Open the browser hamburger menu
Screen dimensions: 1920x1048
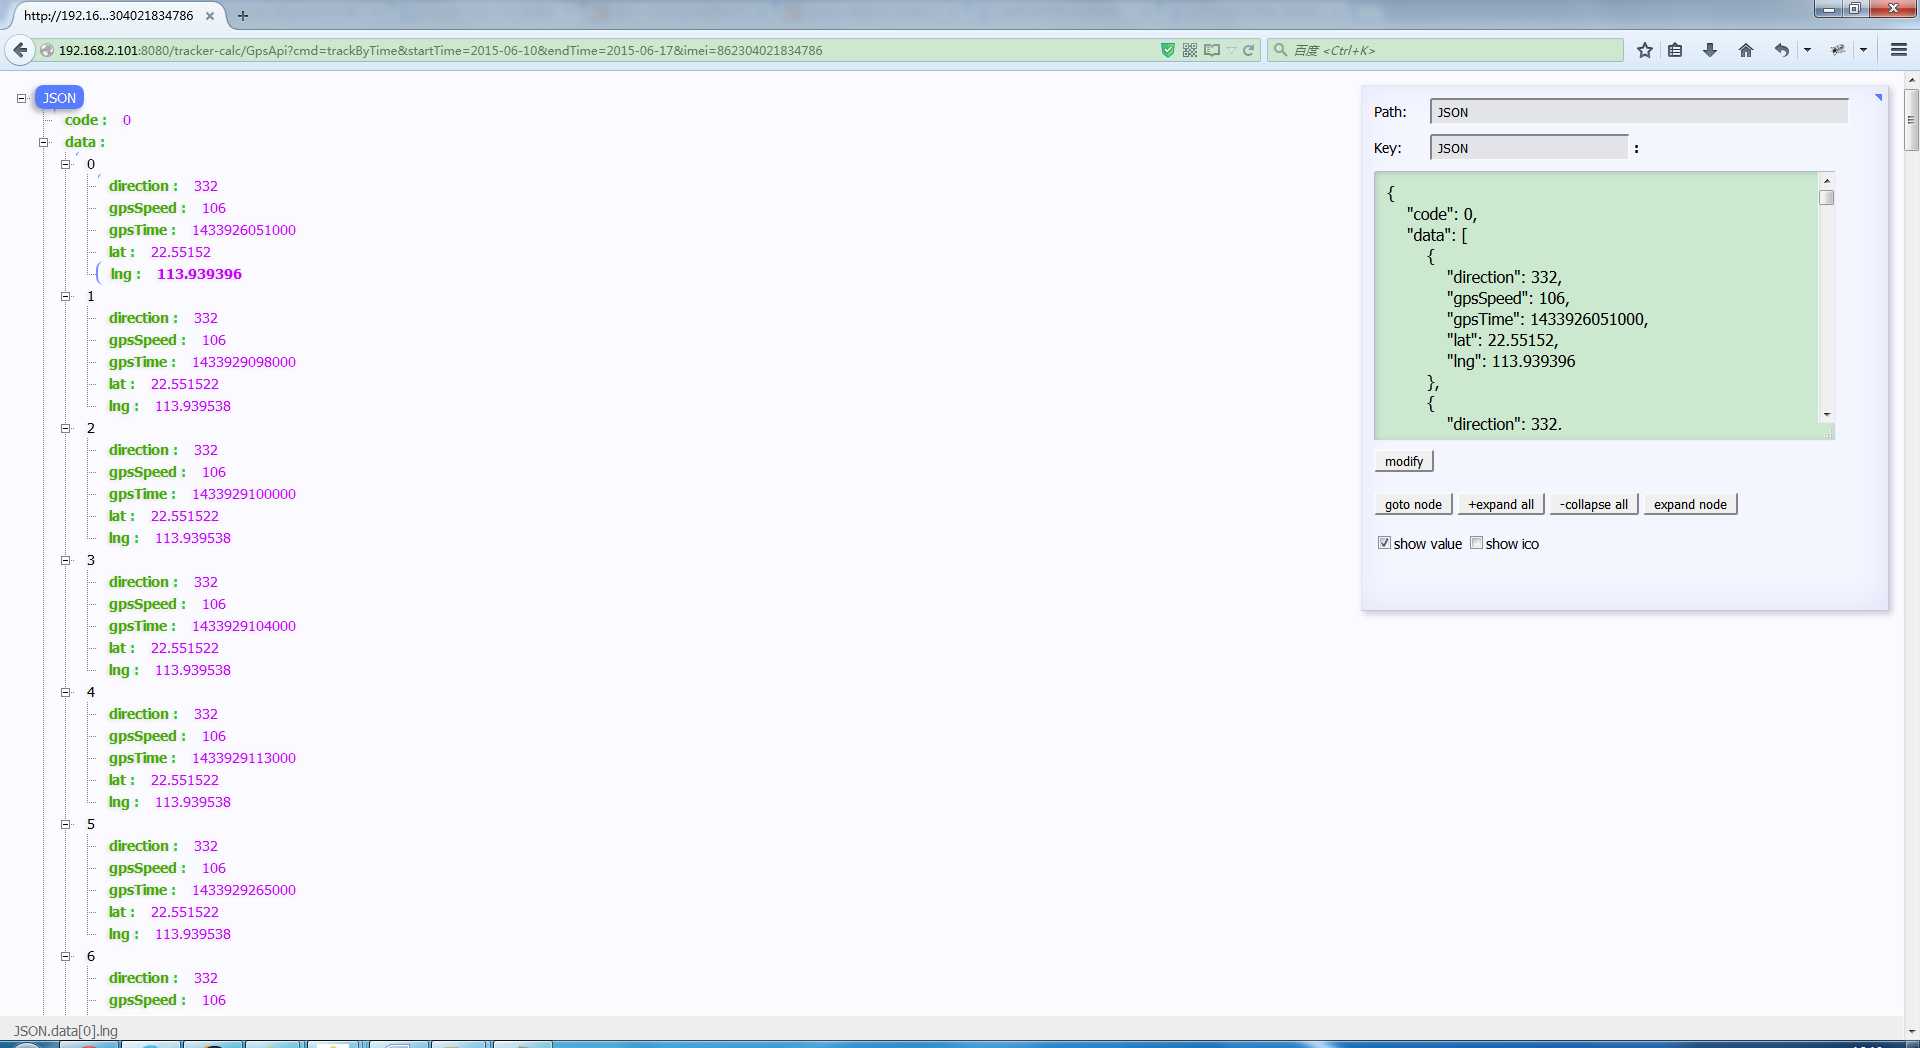click(x=1899, y=50)
